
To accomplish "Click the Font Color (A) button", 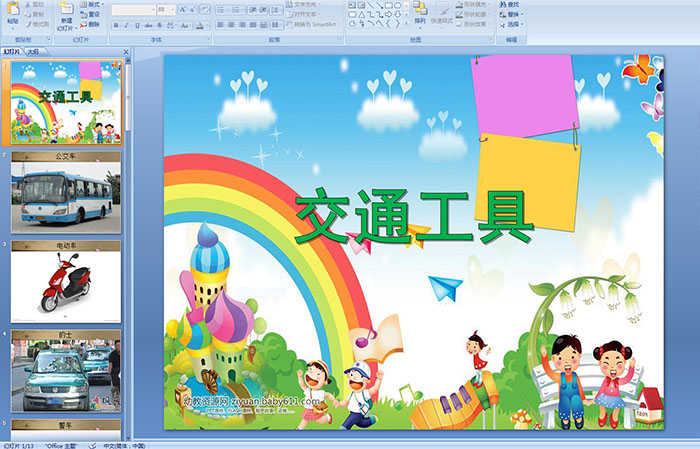I will click(x=200, y=25).
